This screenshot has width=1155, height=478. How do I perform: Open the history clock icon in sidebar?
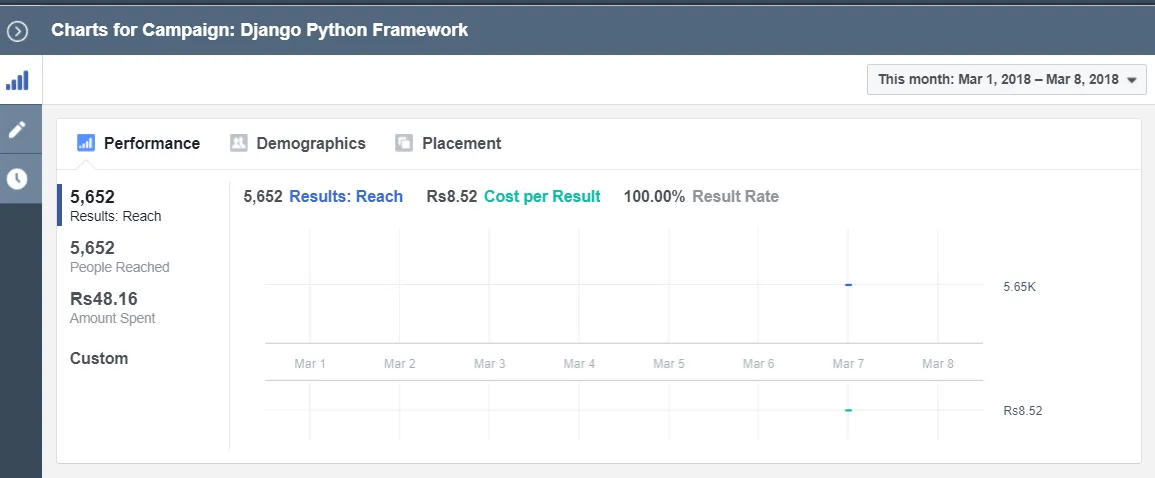[17, 178]
